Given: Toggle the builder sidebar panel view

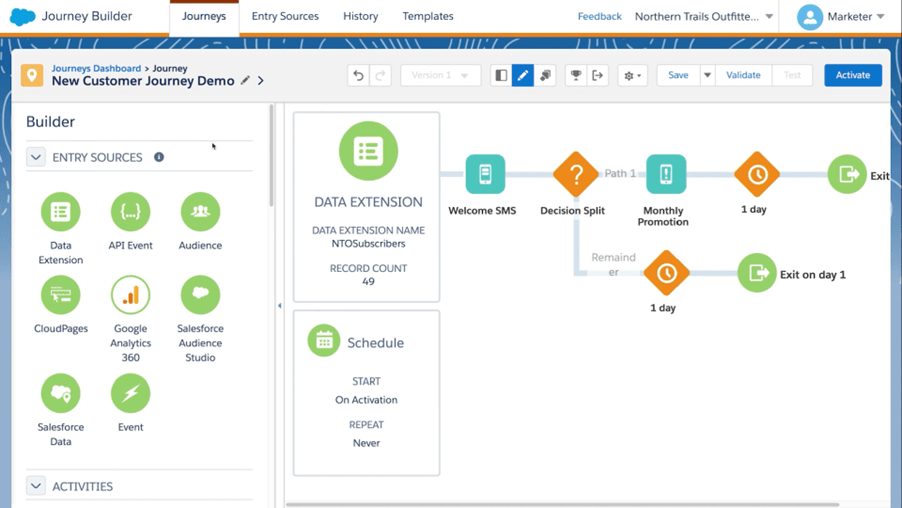Looking at the screenshot, I should (x=501, y=75).
